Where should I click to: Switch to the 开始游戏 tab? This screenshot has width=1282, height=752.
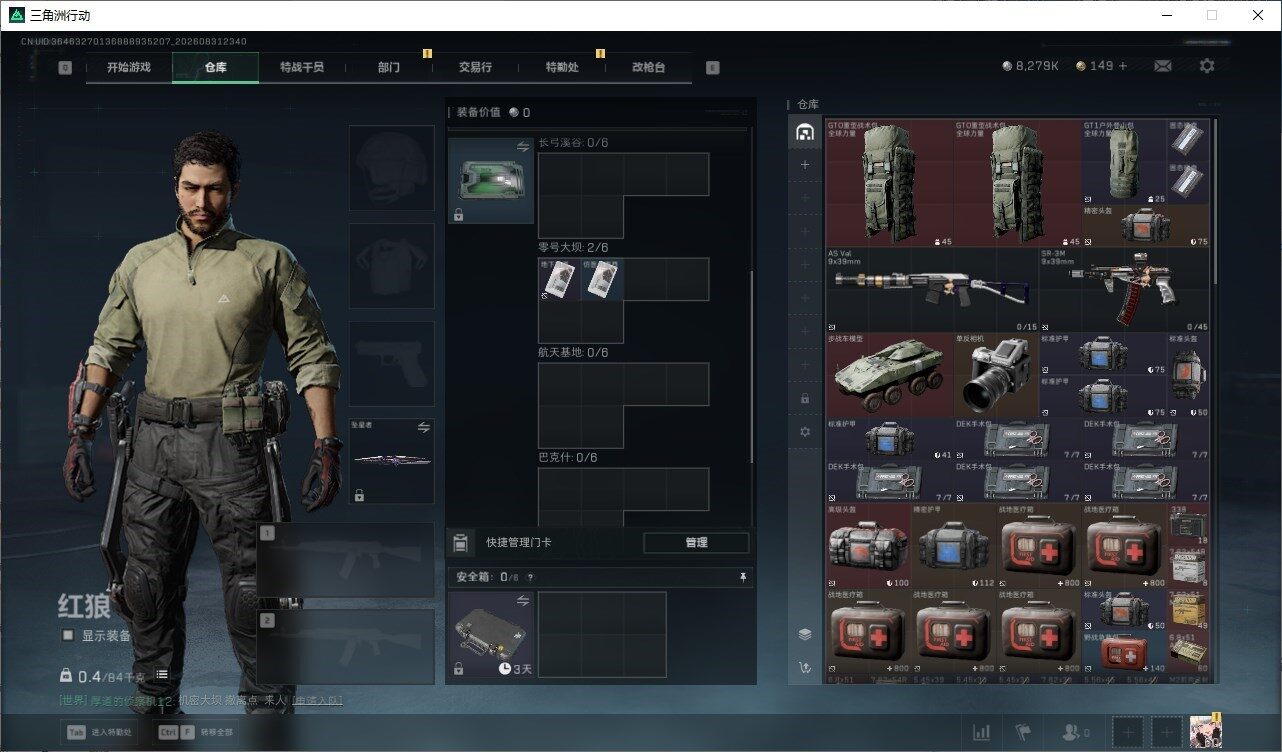point(129,67)
